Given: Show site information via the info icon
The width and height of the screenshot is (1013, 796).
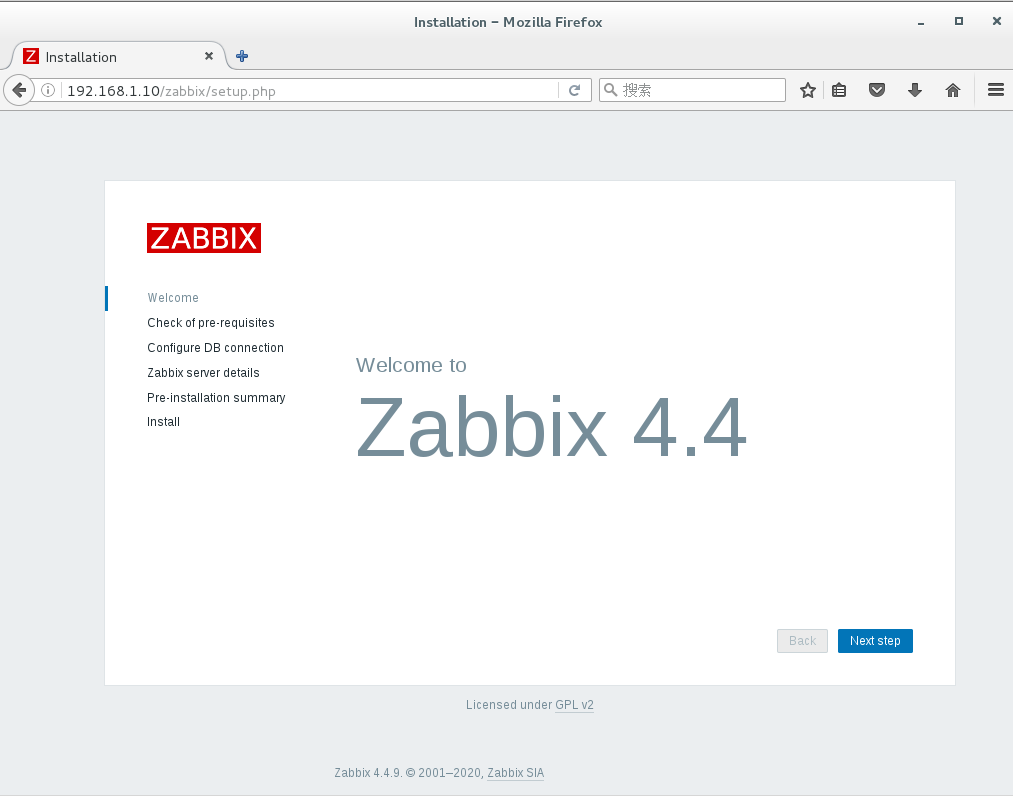Looking at the screenshot, I should point(48,90).
